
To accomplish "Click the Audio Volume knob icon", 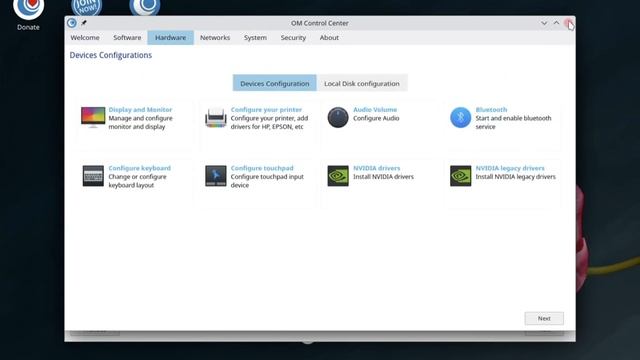I will click(338, 118).
